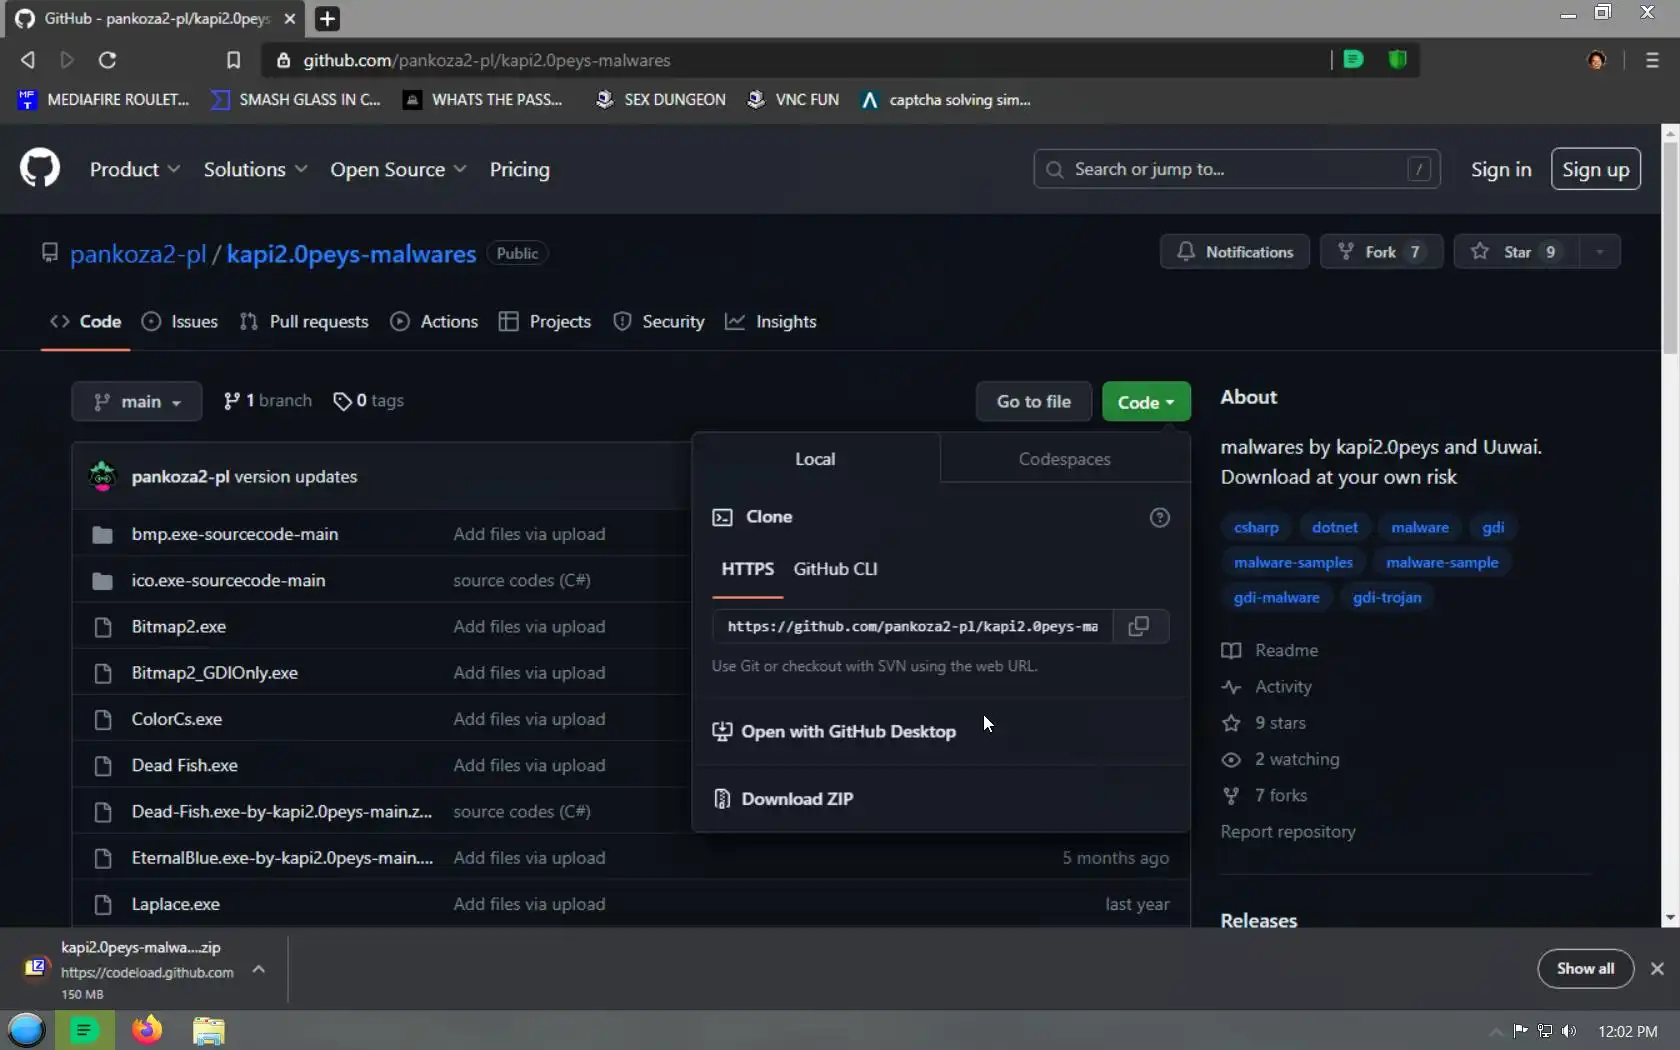Screen dimensions: 1680x1050
Task: Open the Actions tab
Action: click(434, 321)
